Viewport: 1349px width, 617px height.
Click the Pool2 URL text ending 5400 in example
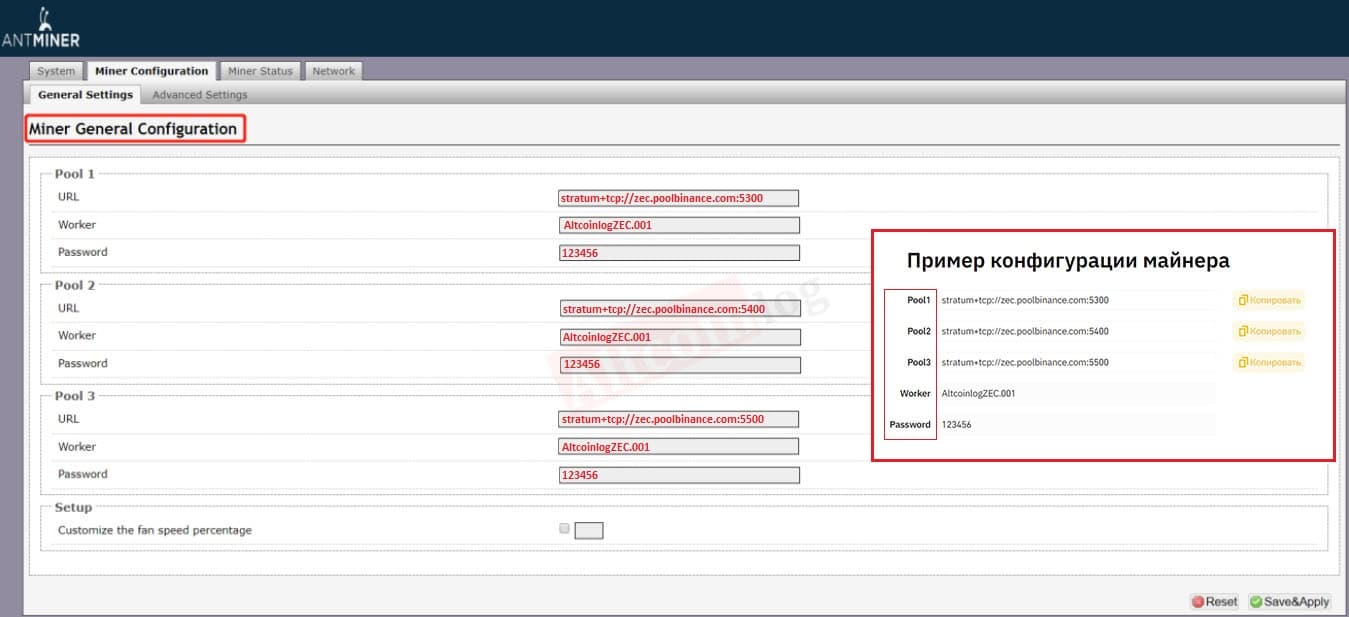[x=1025, y=331]
